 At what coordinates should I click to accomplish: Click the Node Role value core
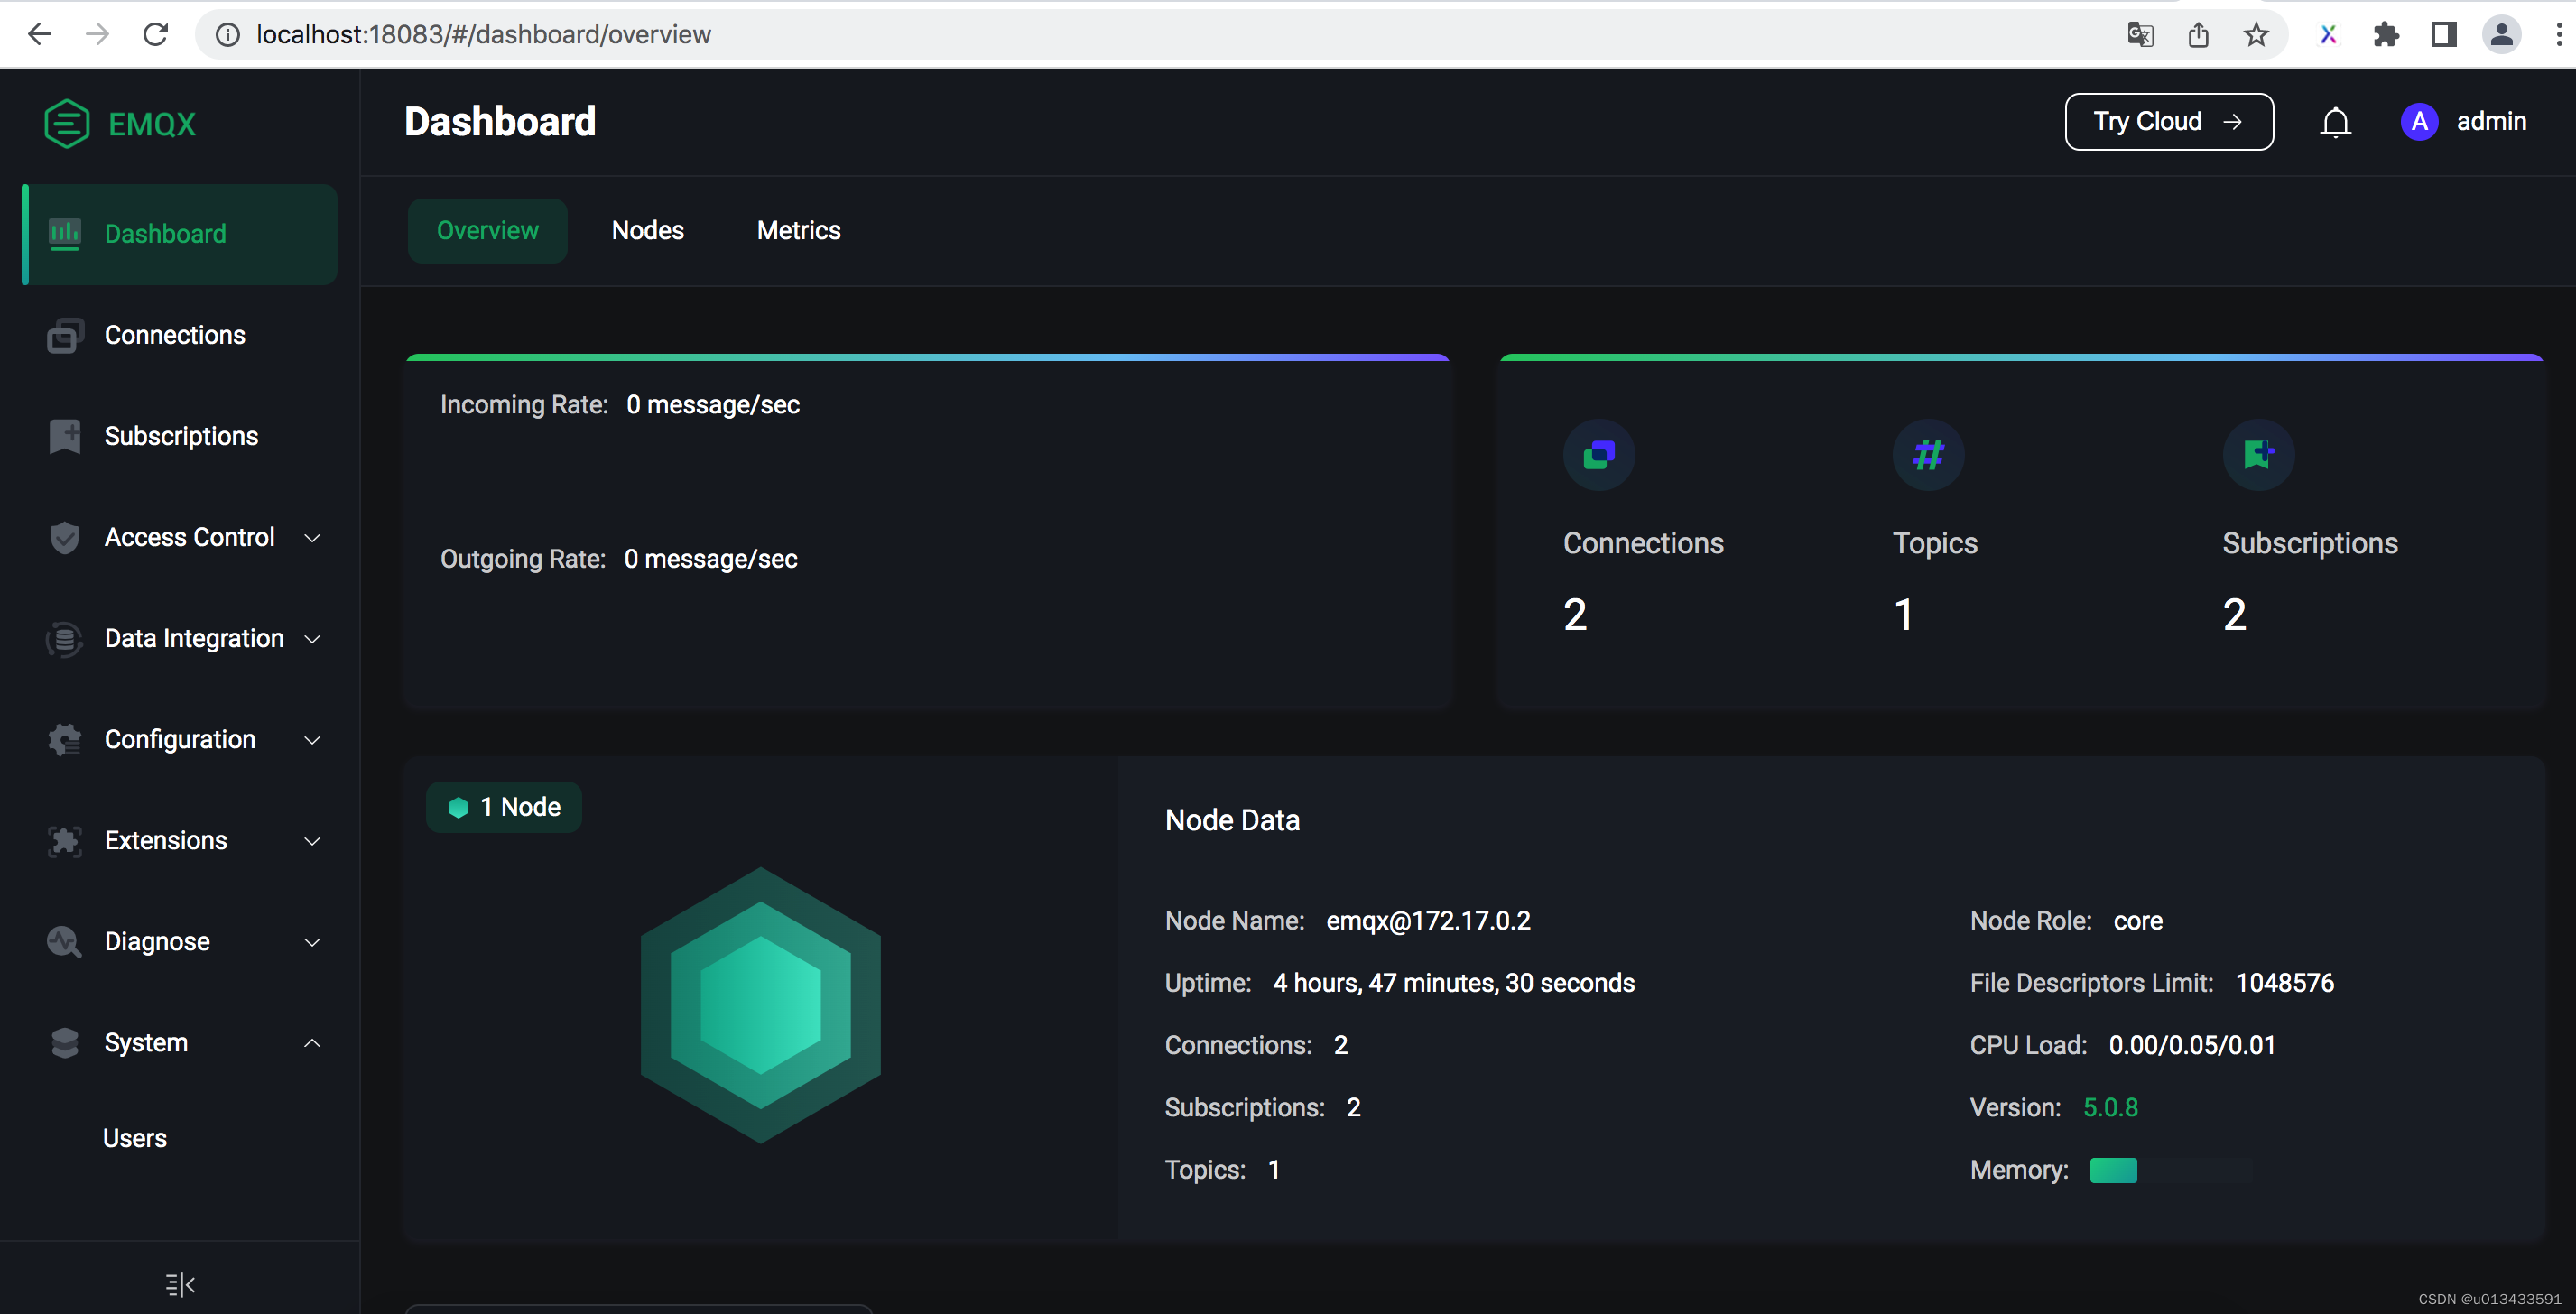[x=2138, y=920]
